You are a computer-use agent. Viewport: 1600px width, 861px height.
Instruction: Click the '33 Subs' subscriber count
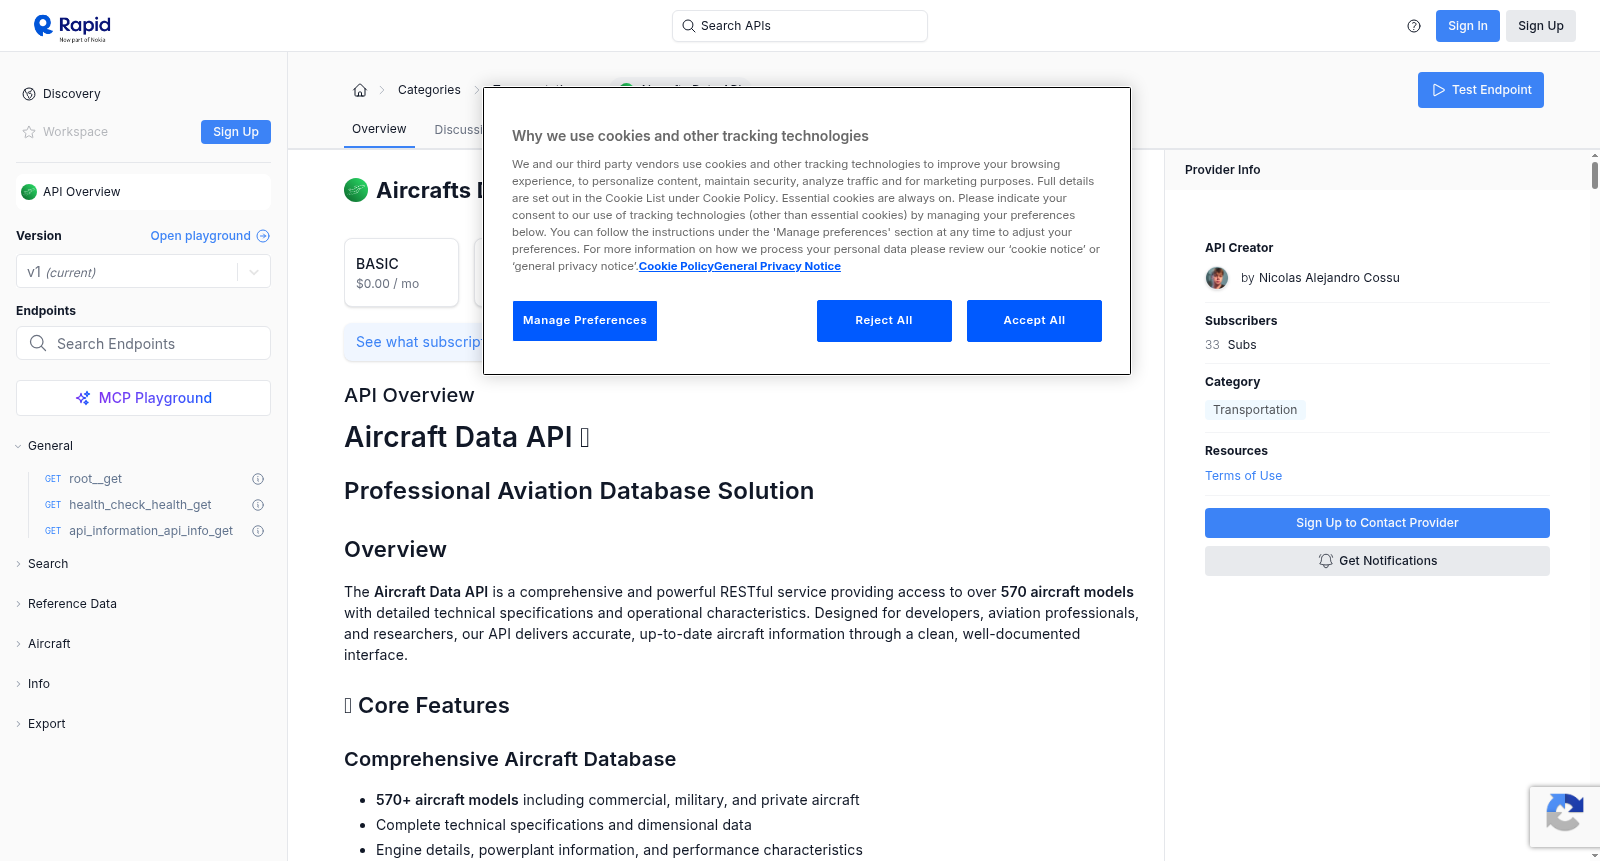tap(1231, 345)
